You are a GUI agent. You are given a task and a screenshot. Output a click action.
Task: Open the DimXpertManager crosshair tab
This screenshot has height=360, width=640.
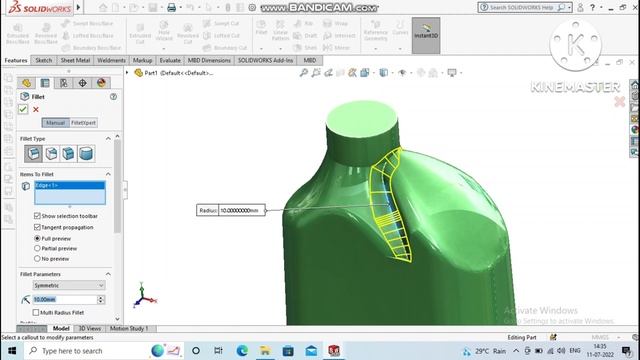coord(82,83)
